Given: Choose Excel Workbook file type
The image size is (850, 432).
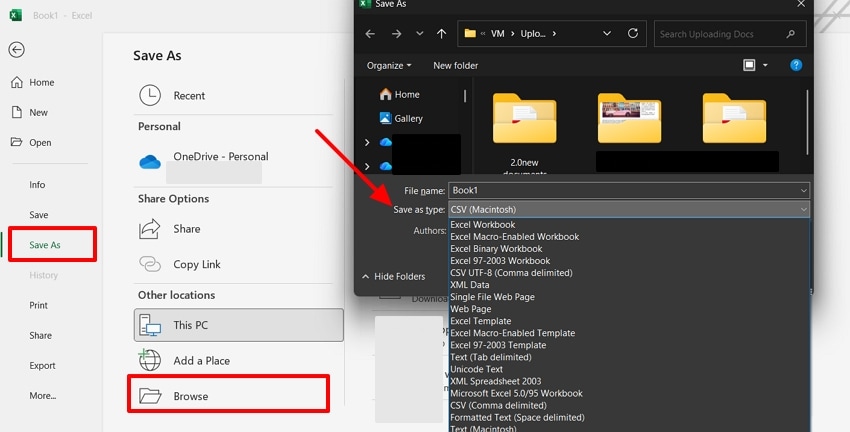Looking at the screenshot, I should 483,224.
